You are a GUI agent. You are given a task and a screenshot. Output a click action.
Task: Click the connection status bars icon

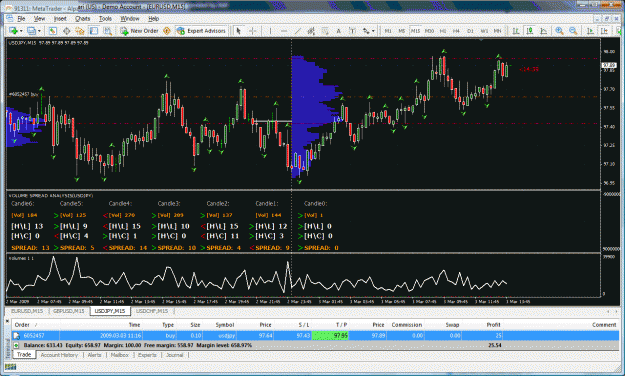(x=10, y=367)
